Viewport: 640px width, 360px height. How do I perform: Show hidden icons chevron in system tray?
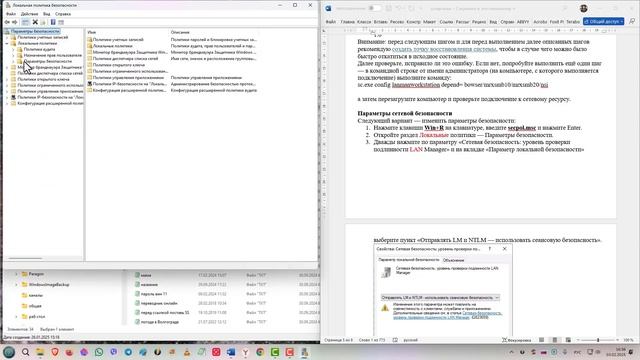[511, 352]
